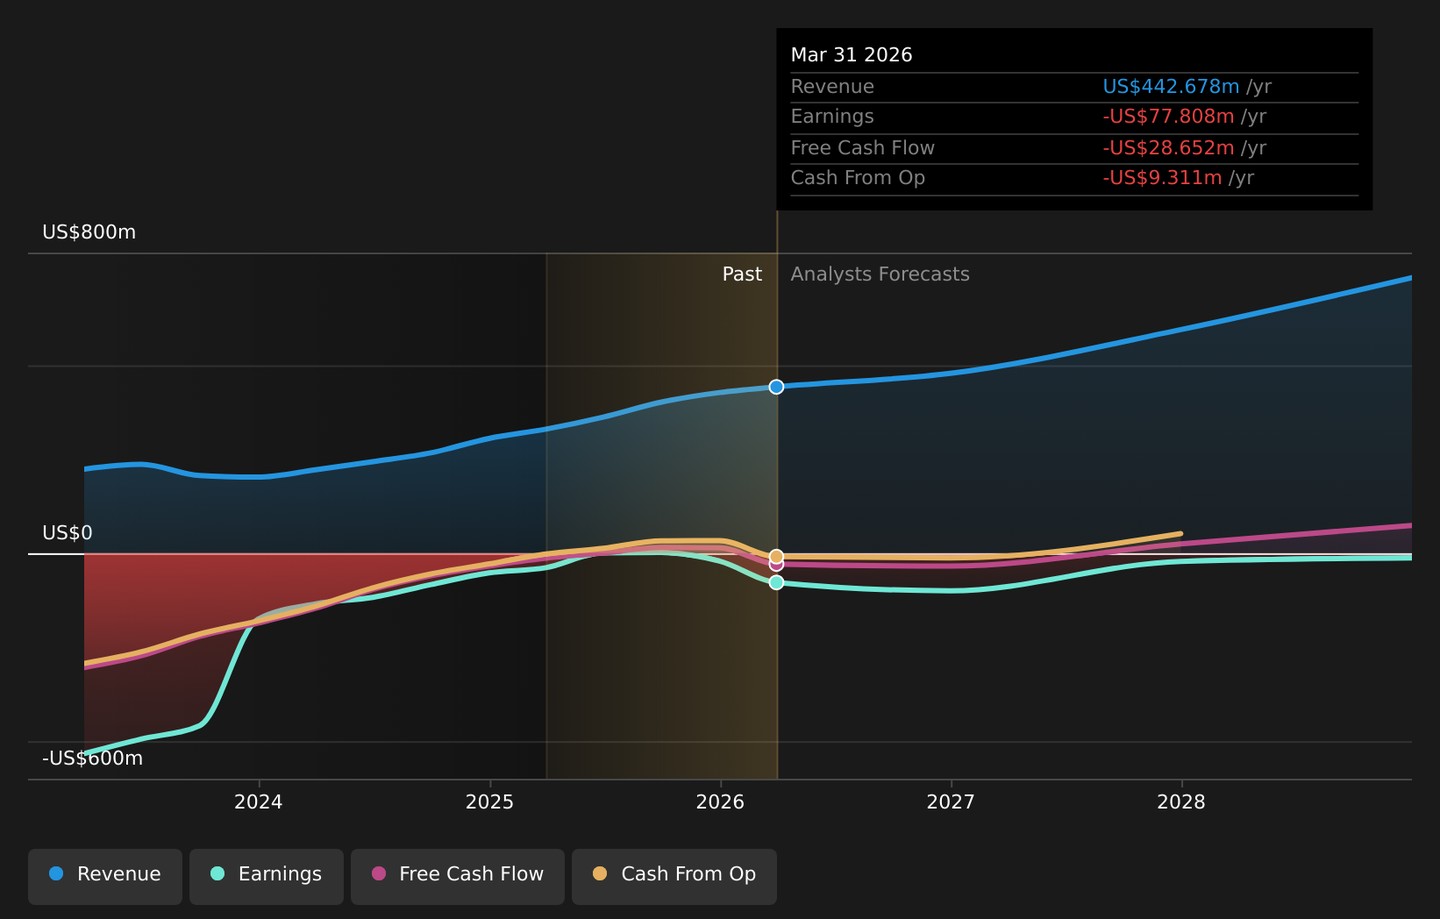The width and height of the screenshot is (1440, 919).
Task: Click the -US$77.808m earnings value
Action: pyautogui.click(x=1168, y=117)
